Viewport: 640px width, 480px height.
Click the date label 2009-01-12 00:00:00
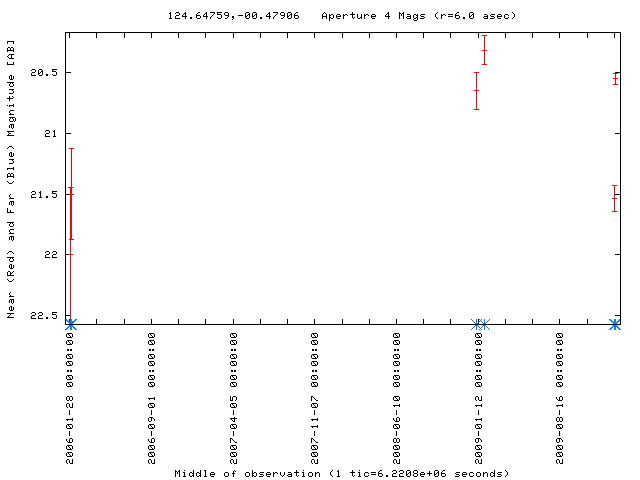coord(478,398)
